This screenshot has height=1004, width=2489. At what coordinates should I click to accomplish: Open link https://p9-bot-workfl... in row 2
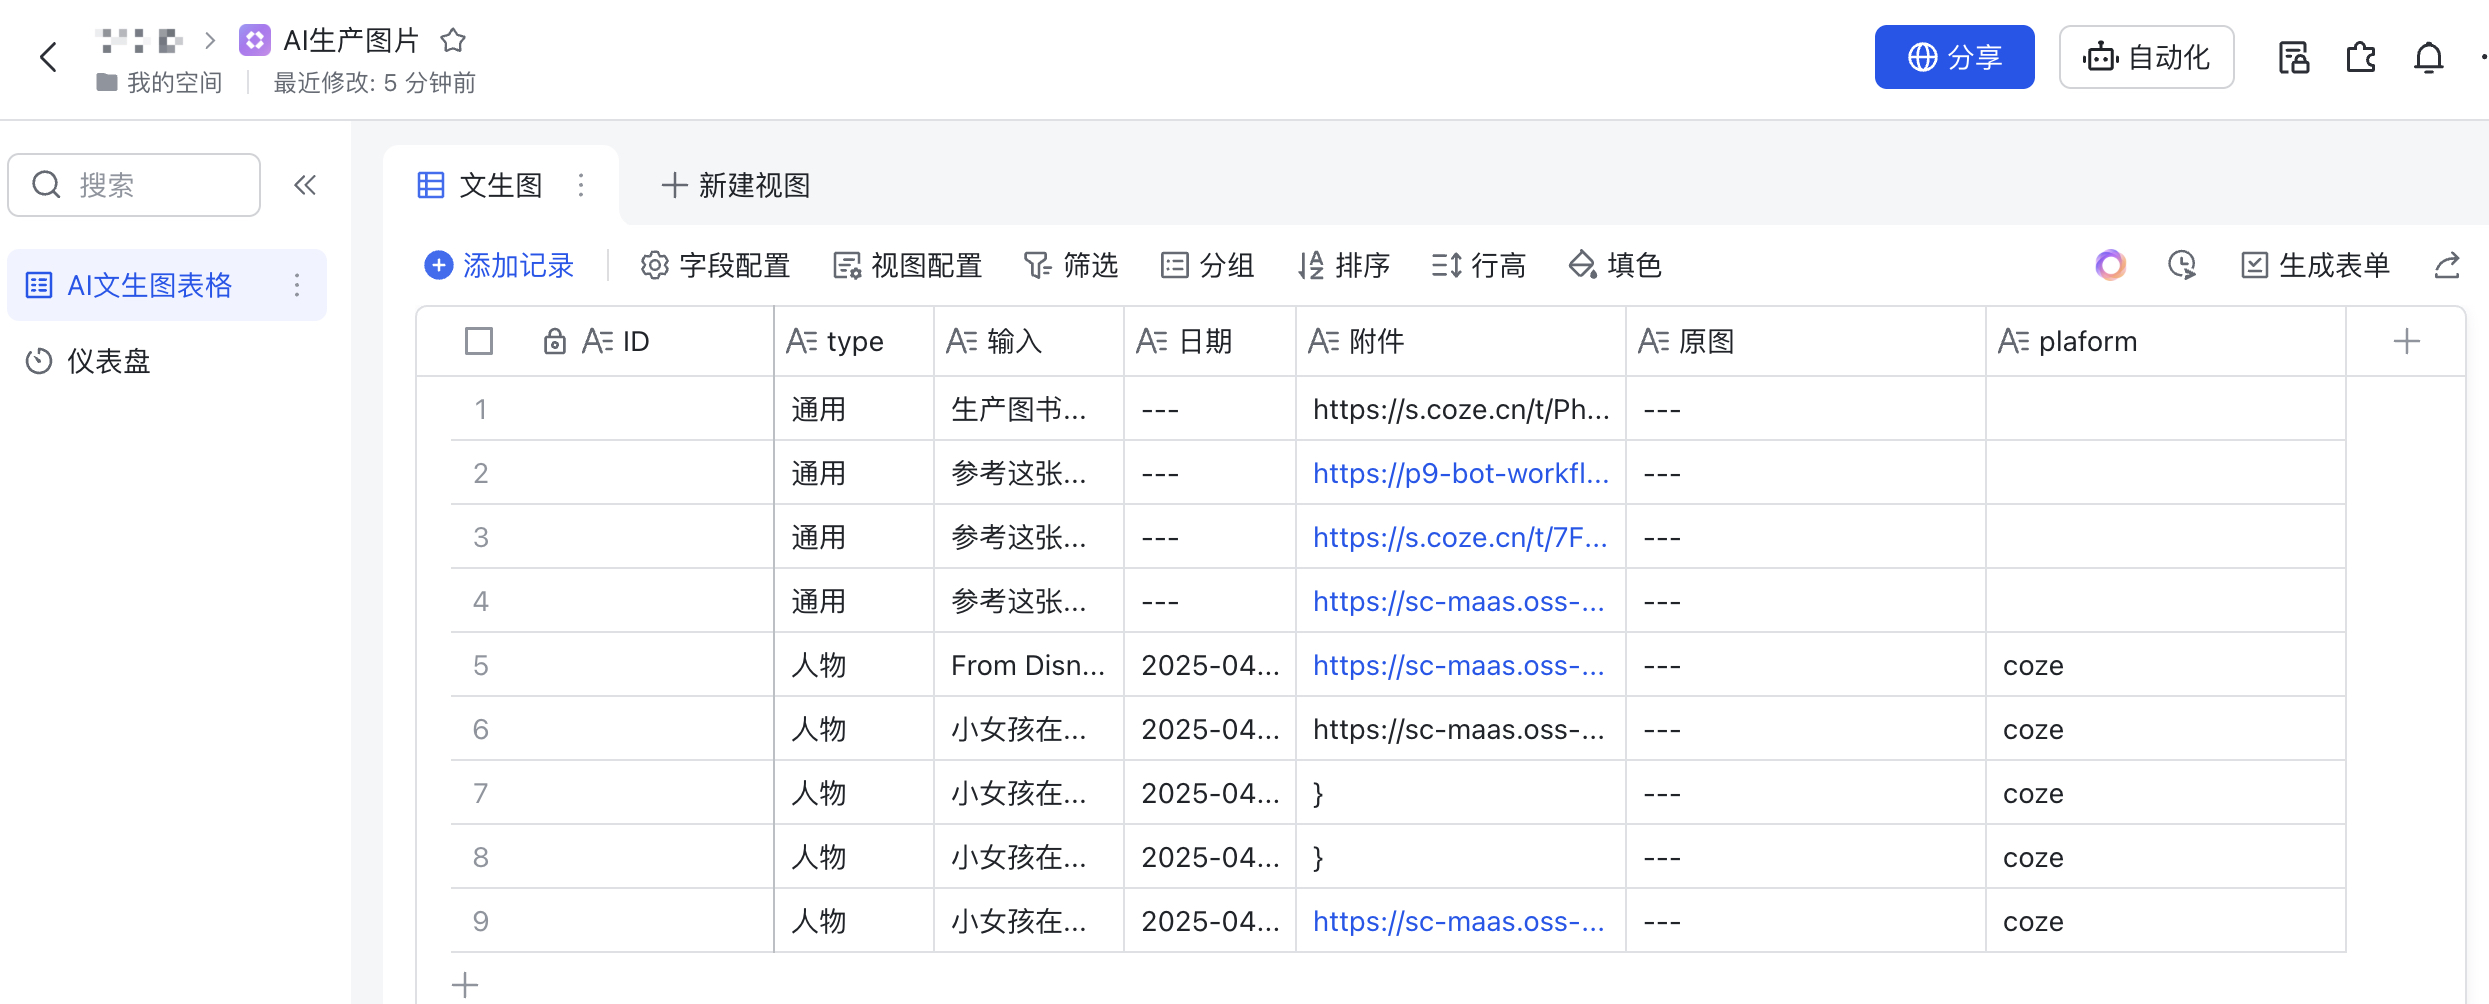click(1461, 473)
